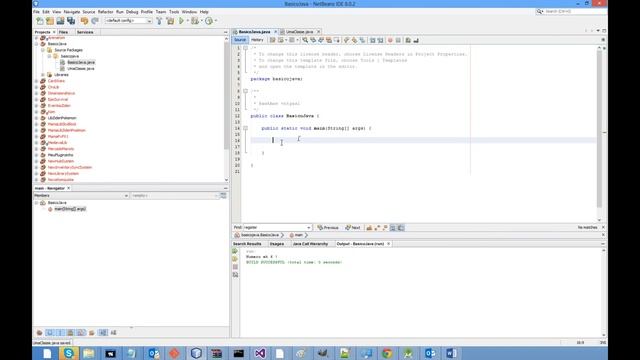Open the Visual Studio taskbar icon
This screenshot has width=640, height=360.
260,353
